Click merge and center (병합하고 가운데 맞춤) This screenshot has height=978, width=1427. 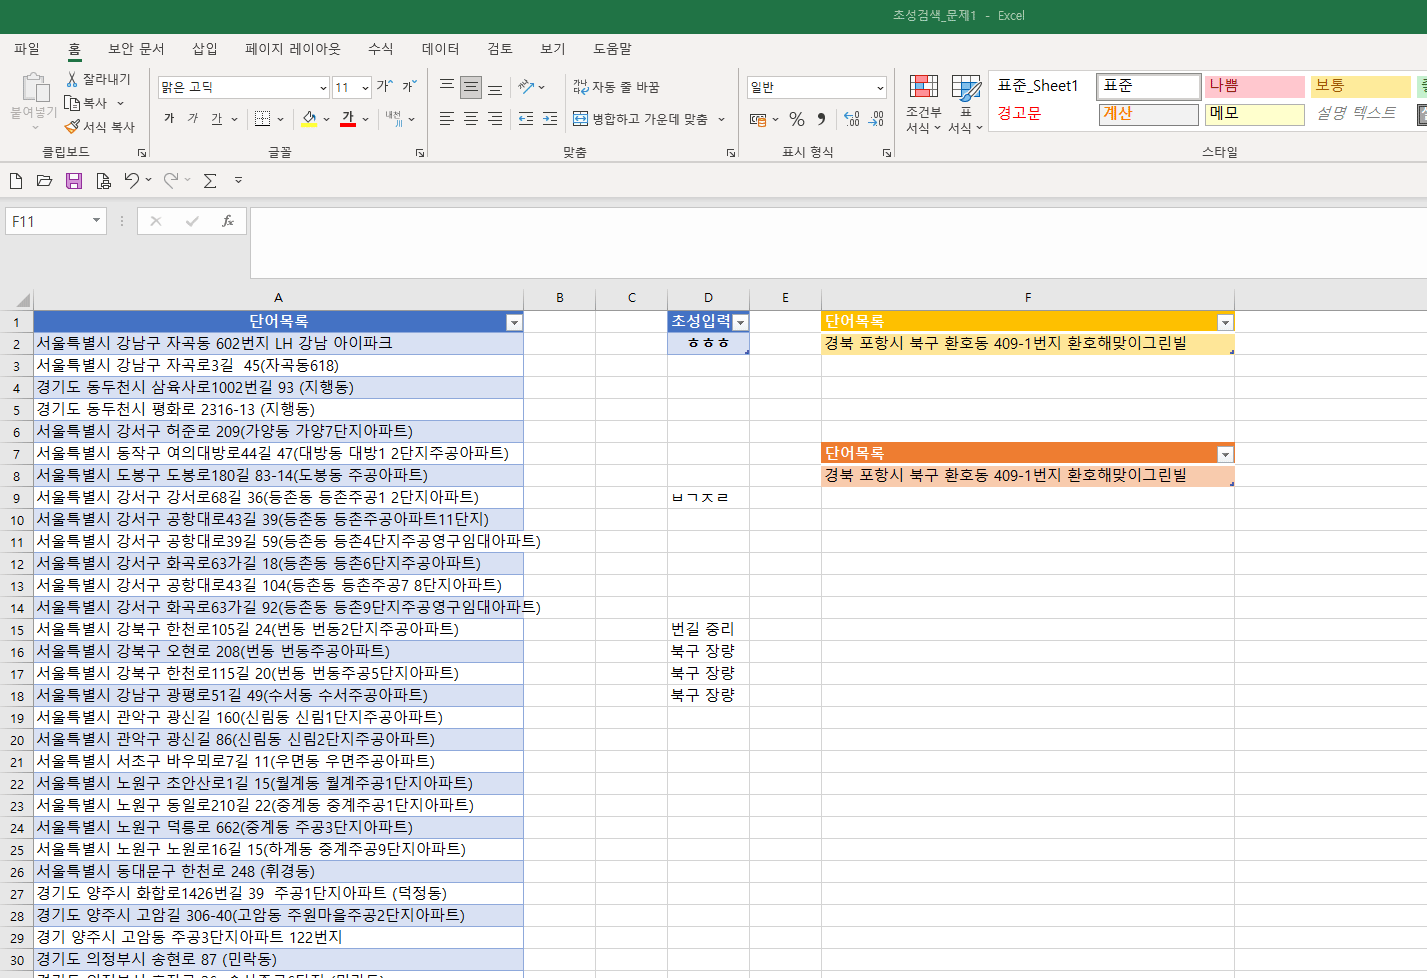pyautogui.click(x=641, y=119)
